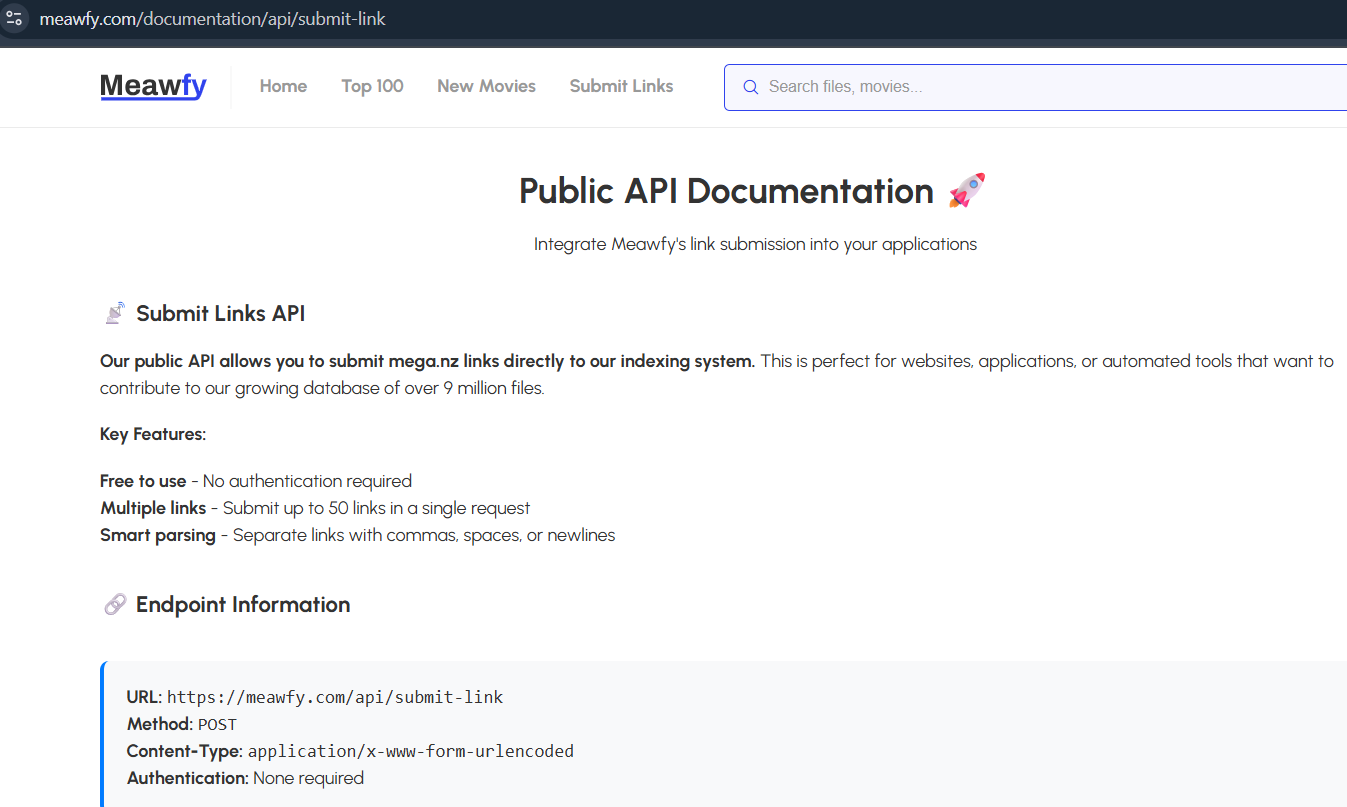
Task: Click the 'Multiple links' feature line
Action: point(315,508)
